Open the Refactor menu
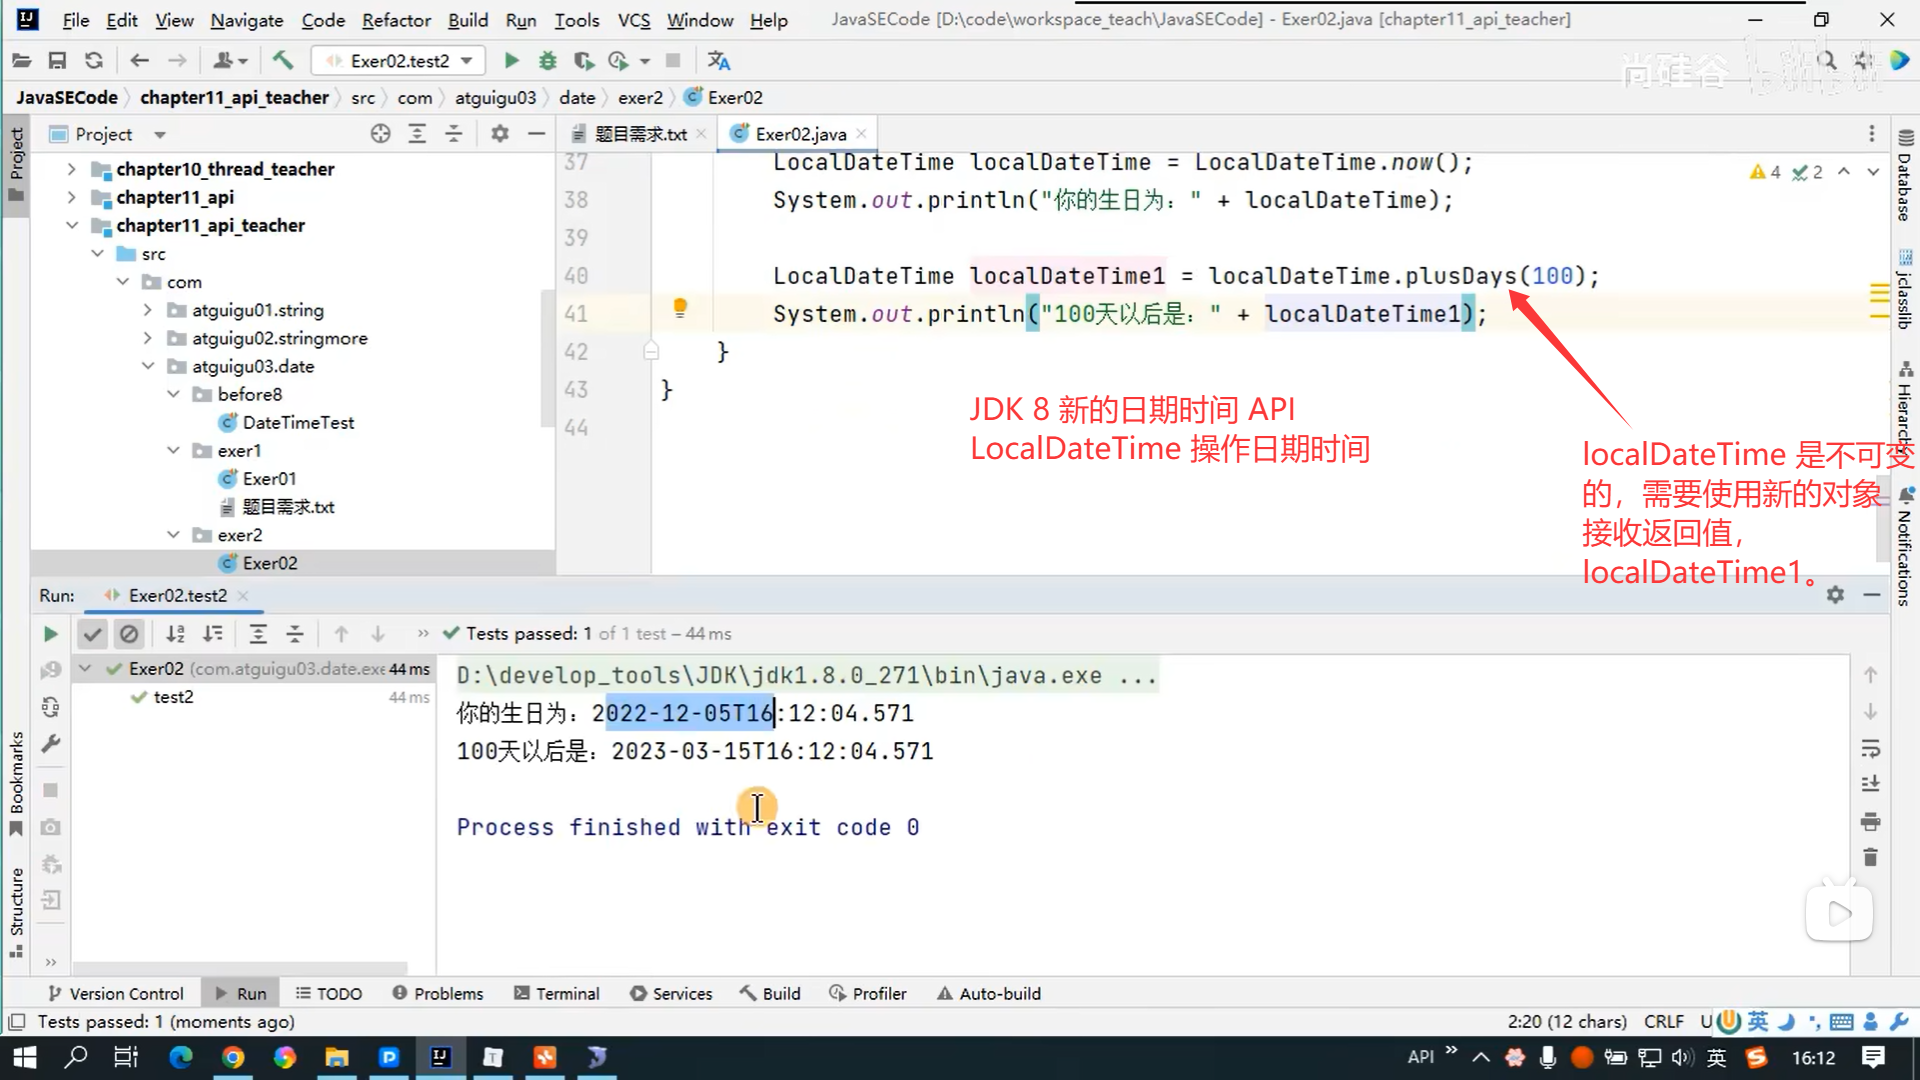Image resolution: width=1920 pixels, height=1080 pixels. 396,20
